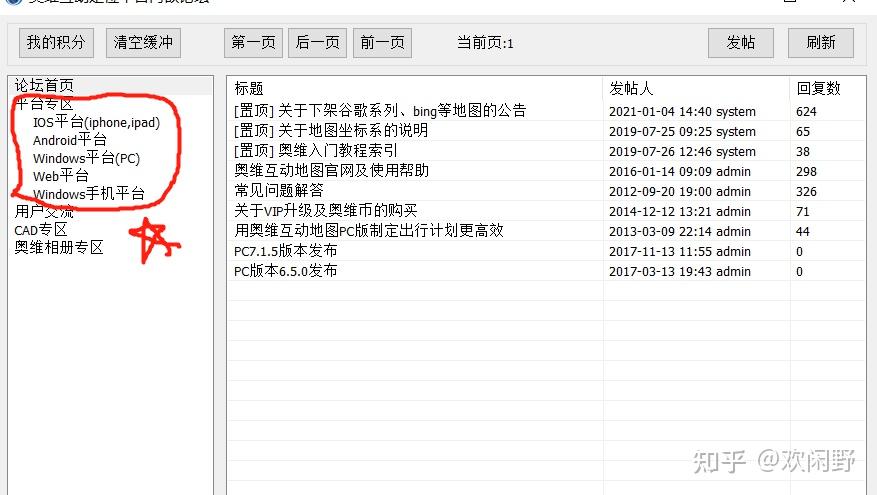Open post 奥维互动地图官网及使用帮助
This screenshot has width=877, height=495.
click(331, 171)
